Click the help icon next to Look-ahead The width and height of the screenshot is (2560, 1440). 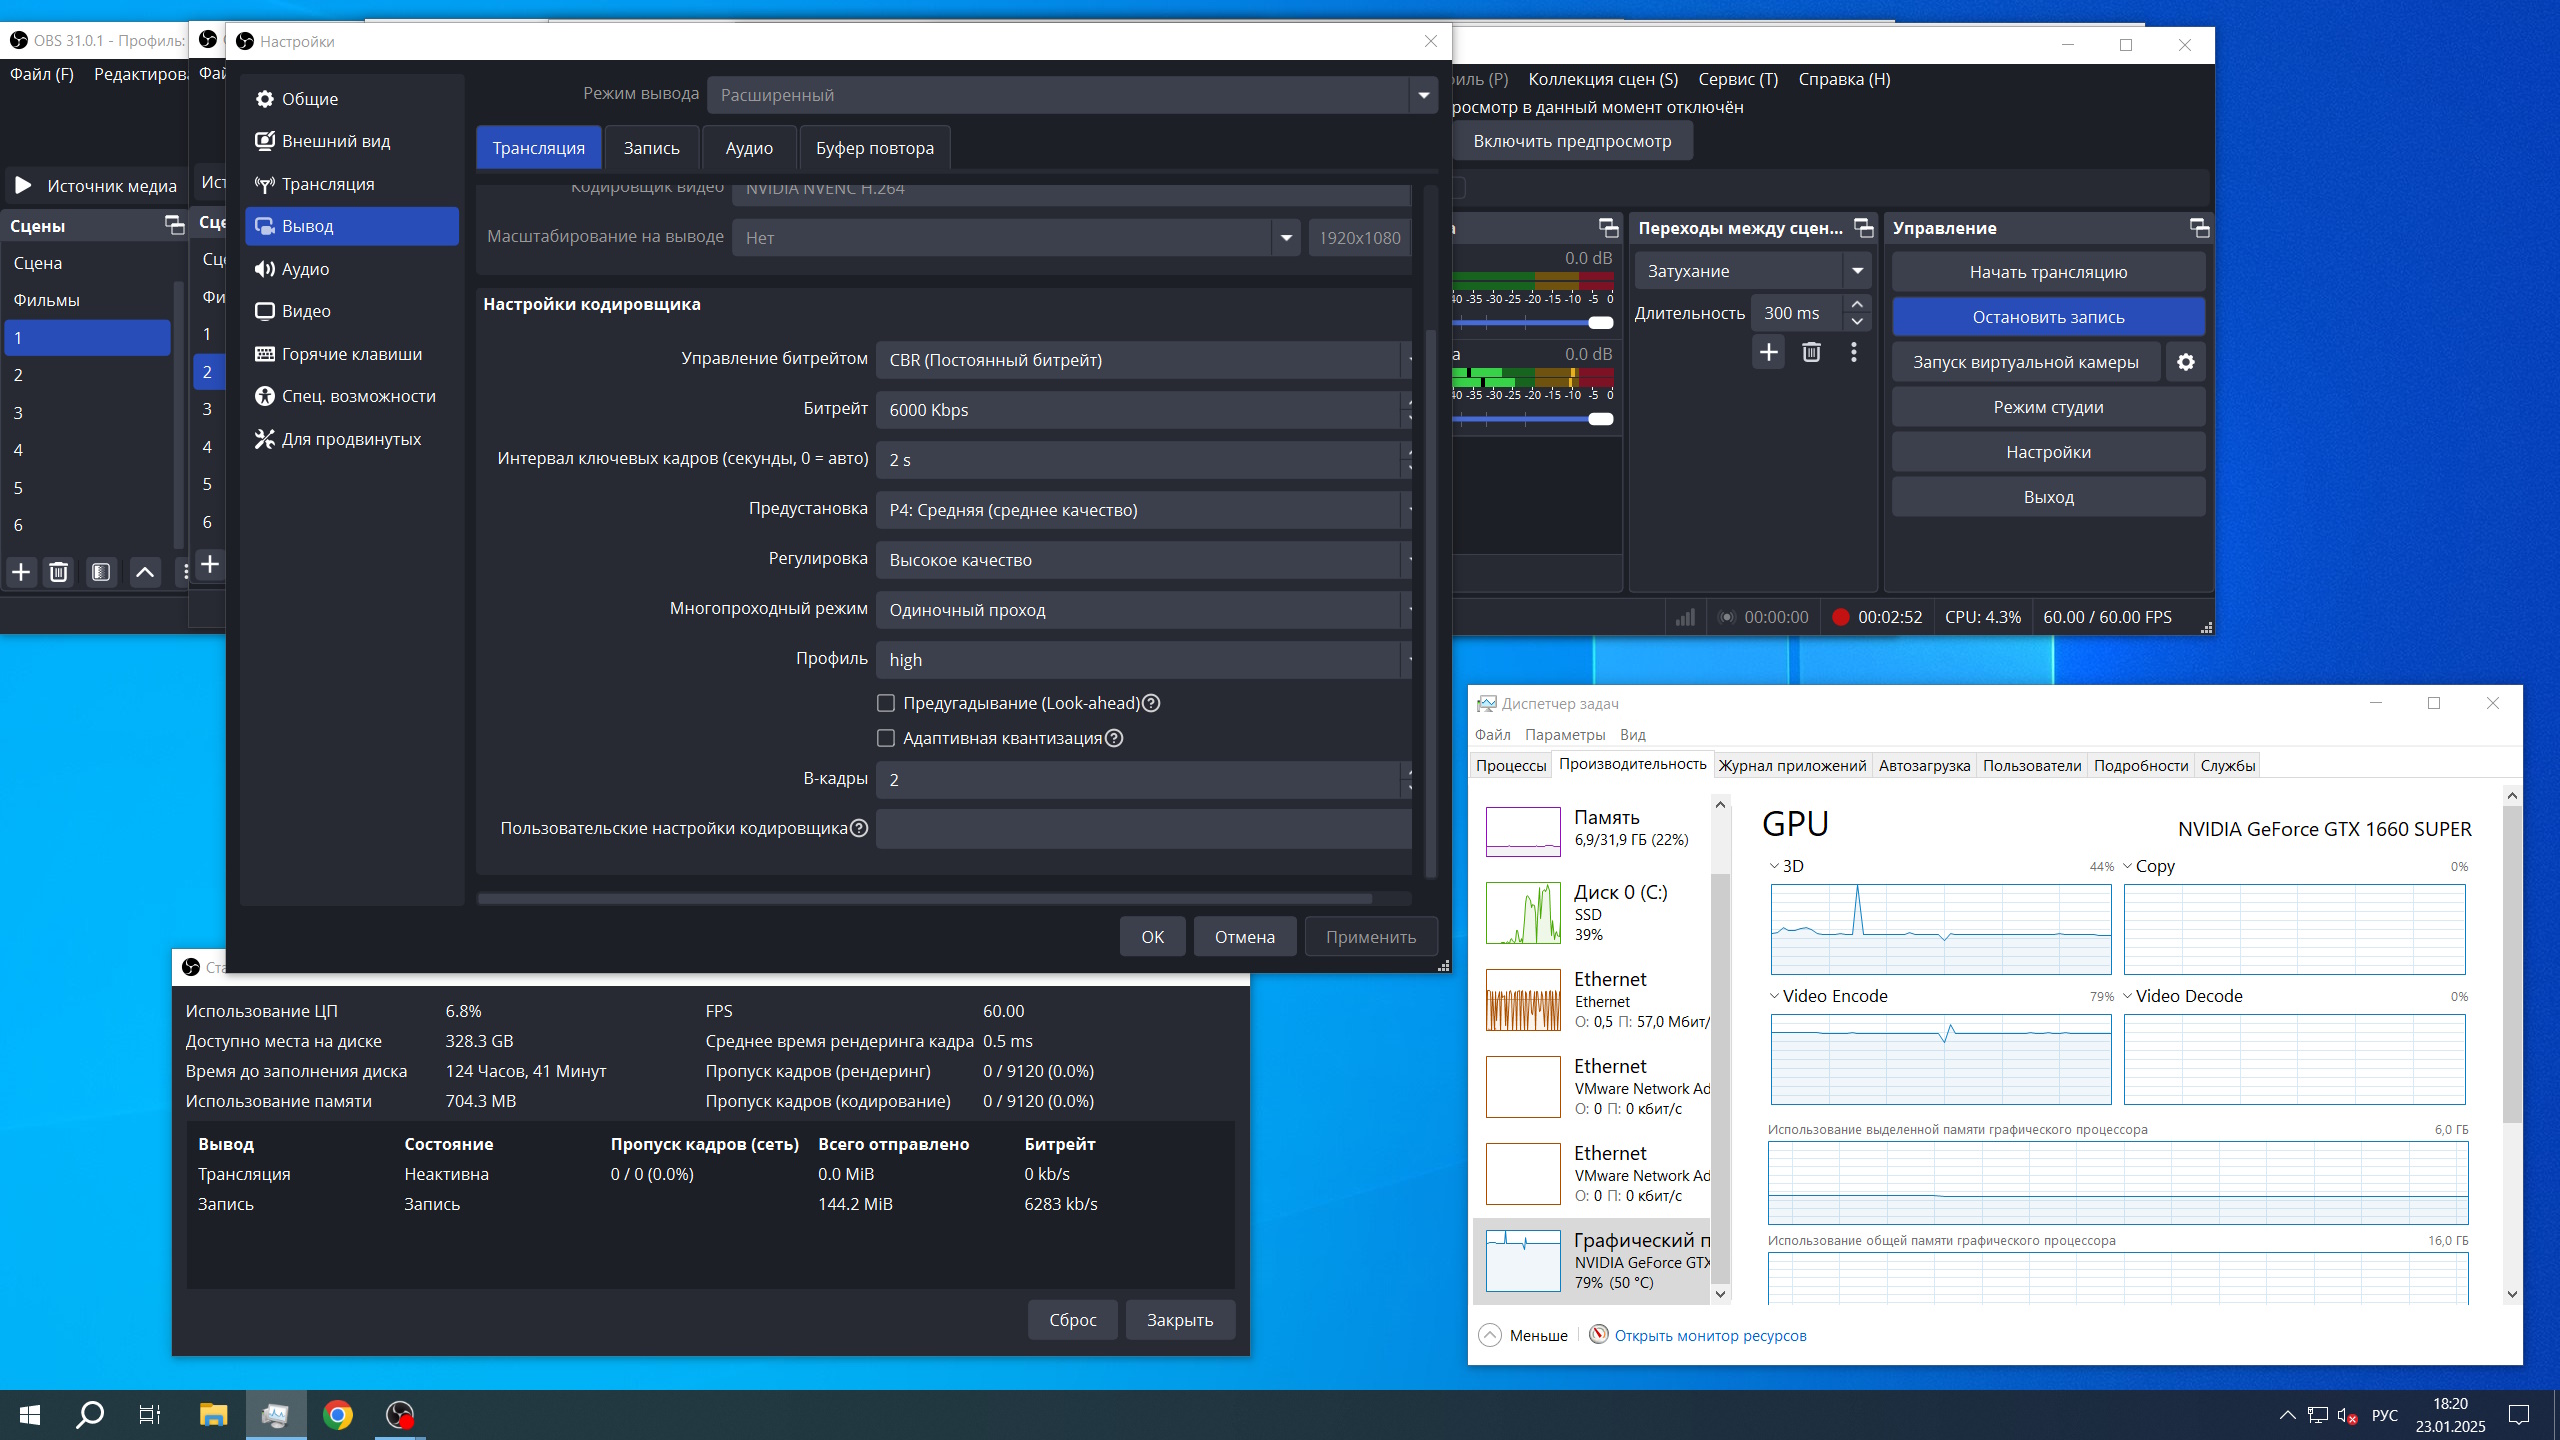[1151, 703]
